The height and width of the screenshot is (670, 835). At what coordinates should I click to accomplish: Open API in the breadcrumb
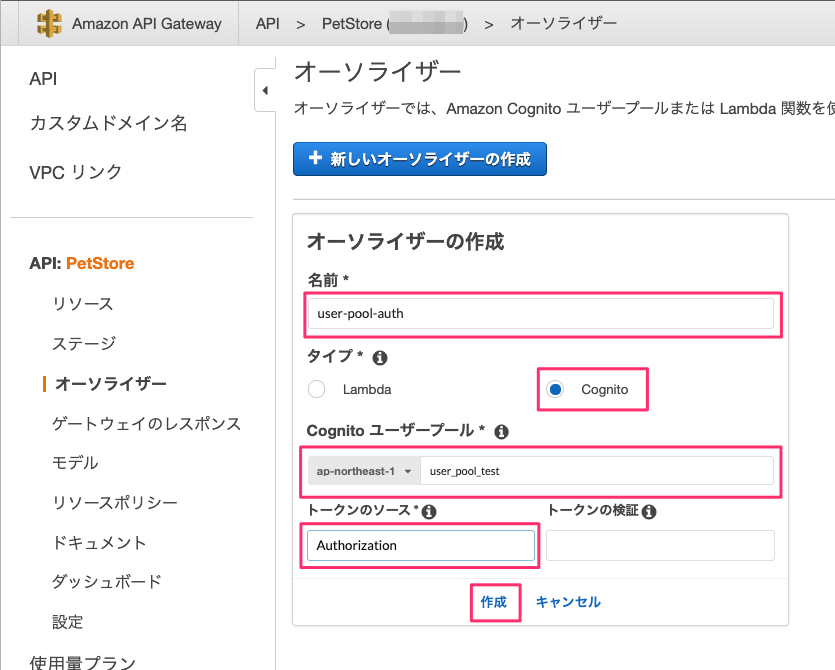(267, 23)
